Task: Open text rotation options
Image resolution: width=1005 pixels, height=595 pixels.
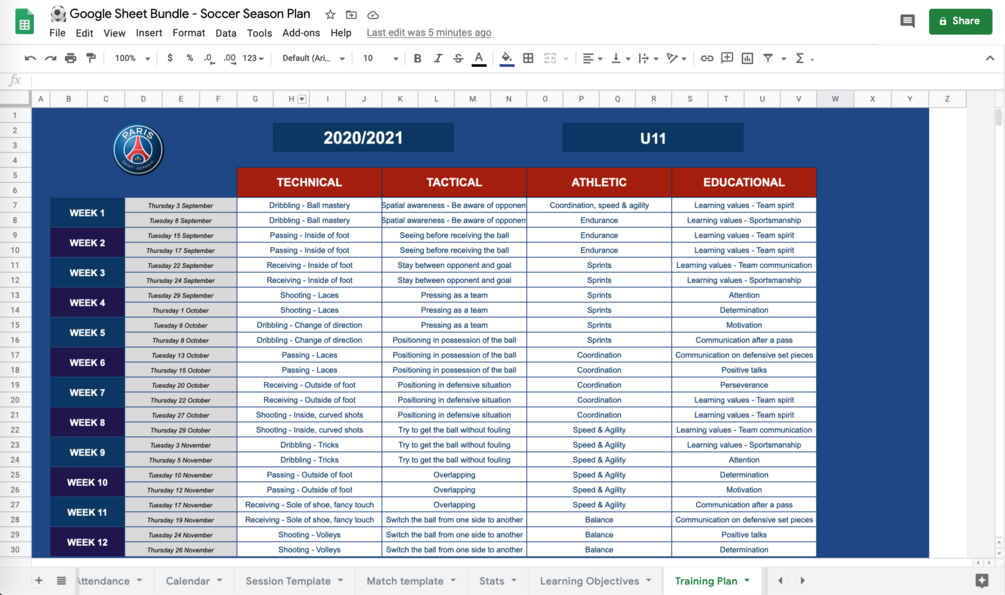Action: pyautogui.click(x=676, y=58)
